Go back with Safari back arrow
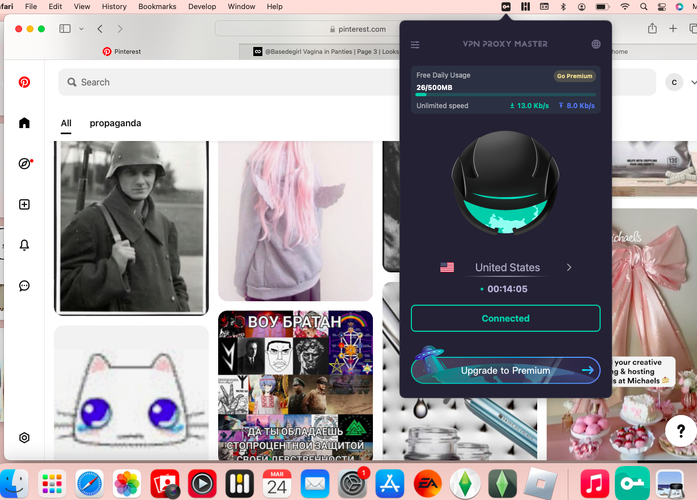This screenshot has width=697, height=500. [100, 29]
